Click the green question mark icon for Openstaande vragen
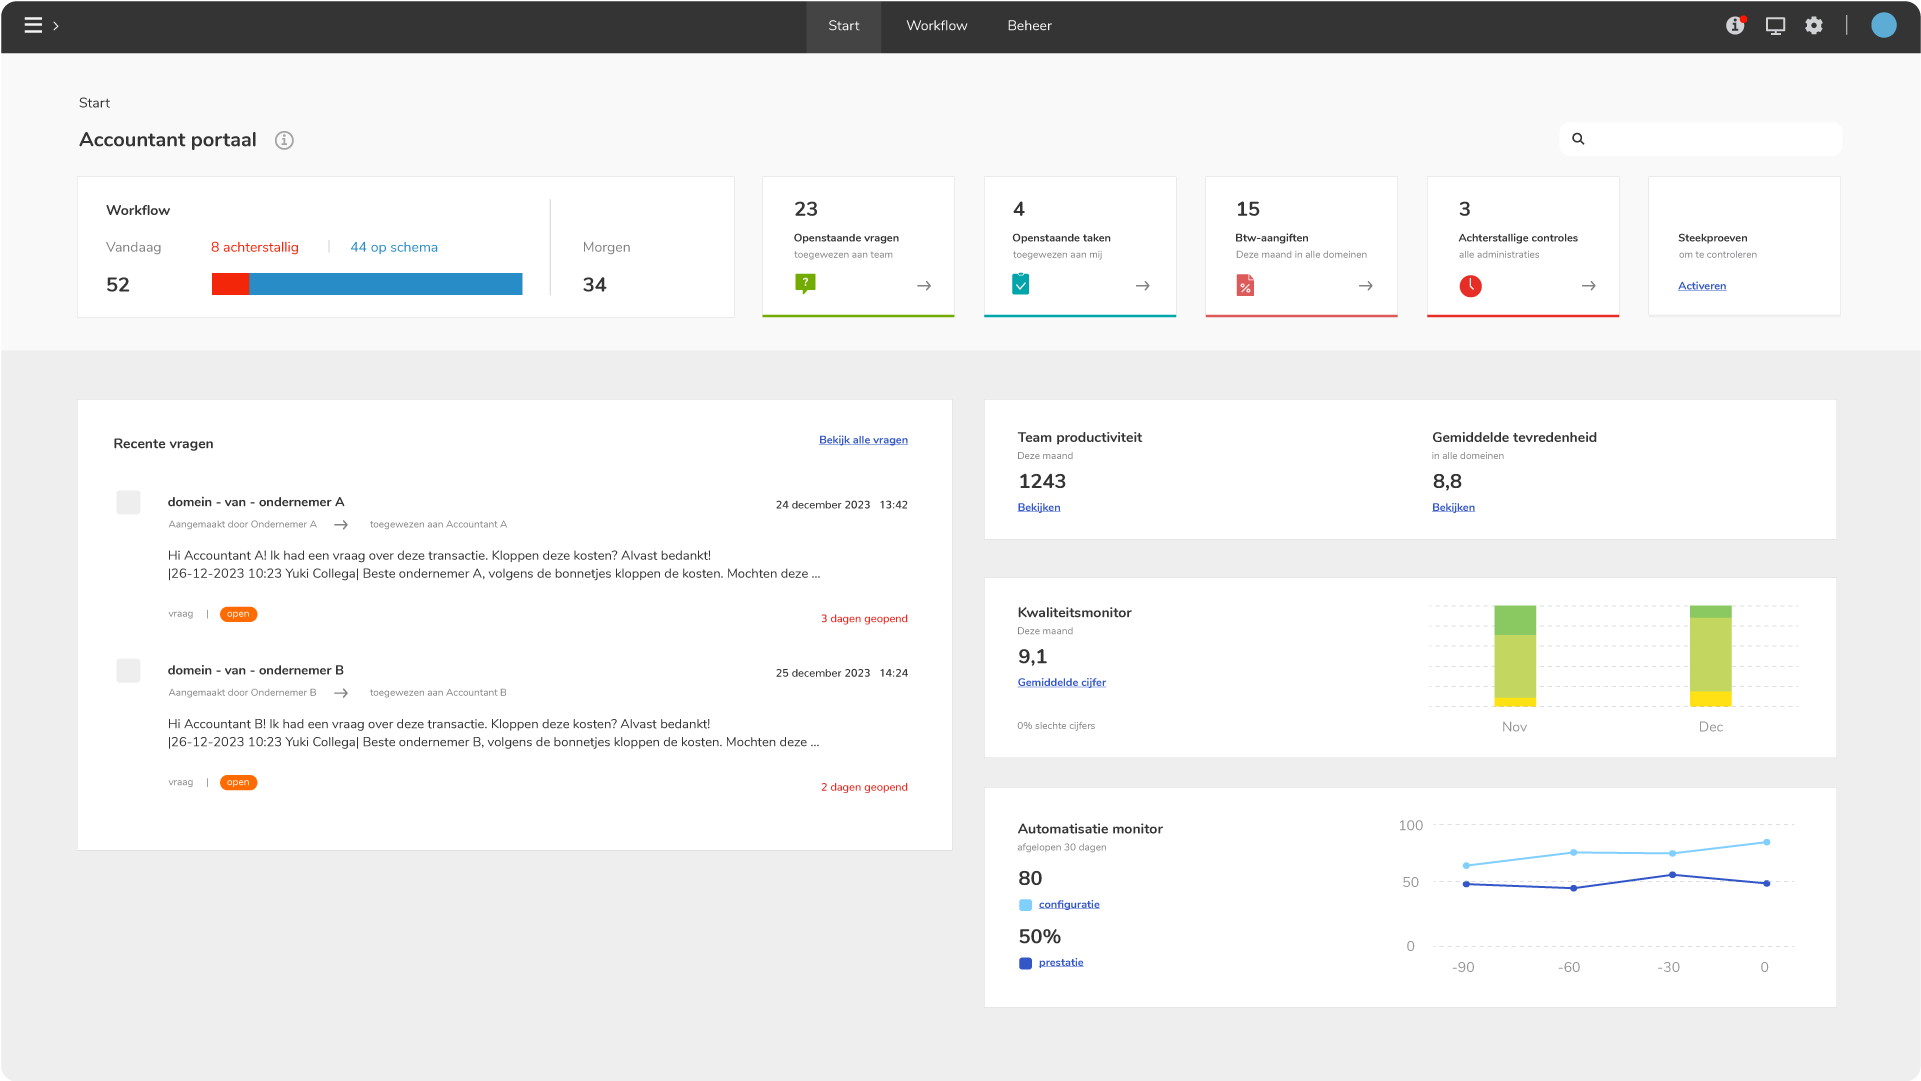This screenshot has width=1921, height=1081. point(805,284)
